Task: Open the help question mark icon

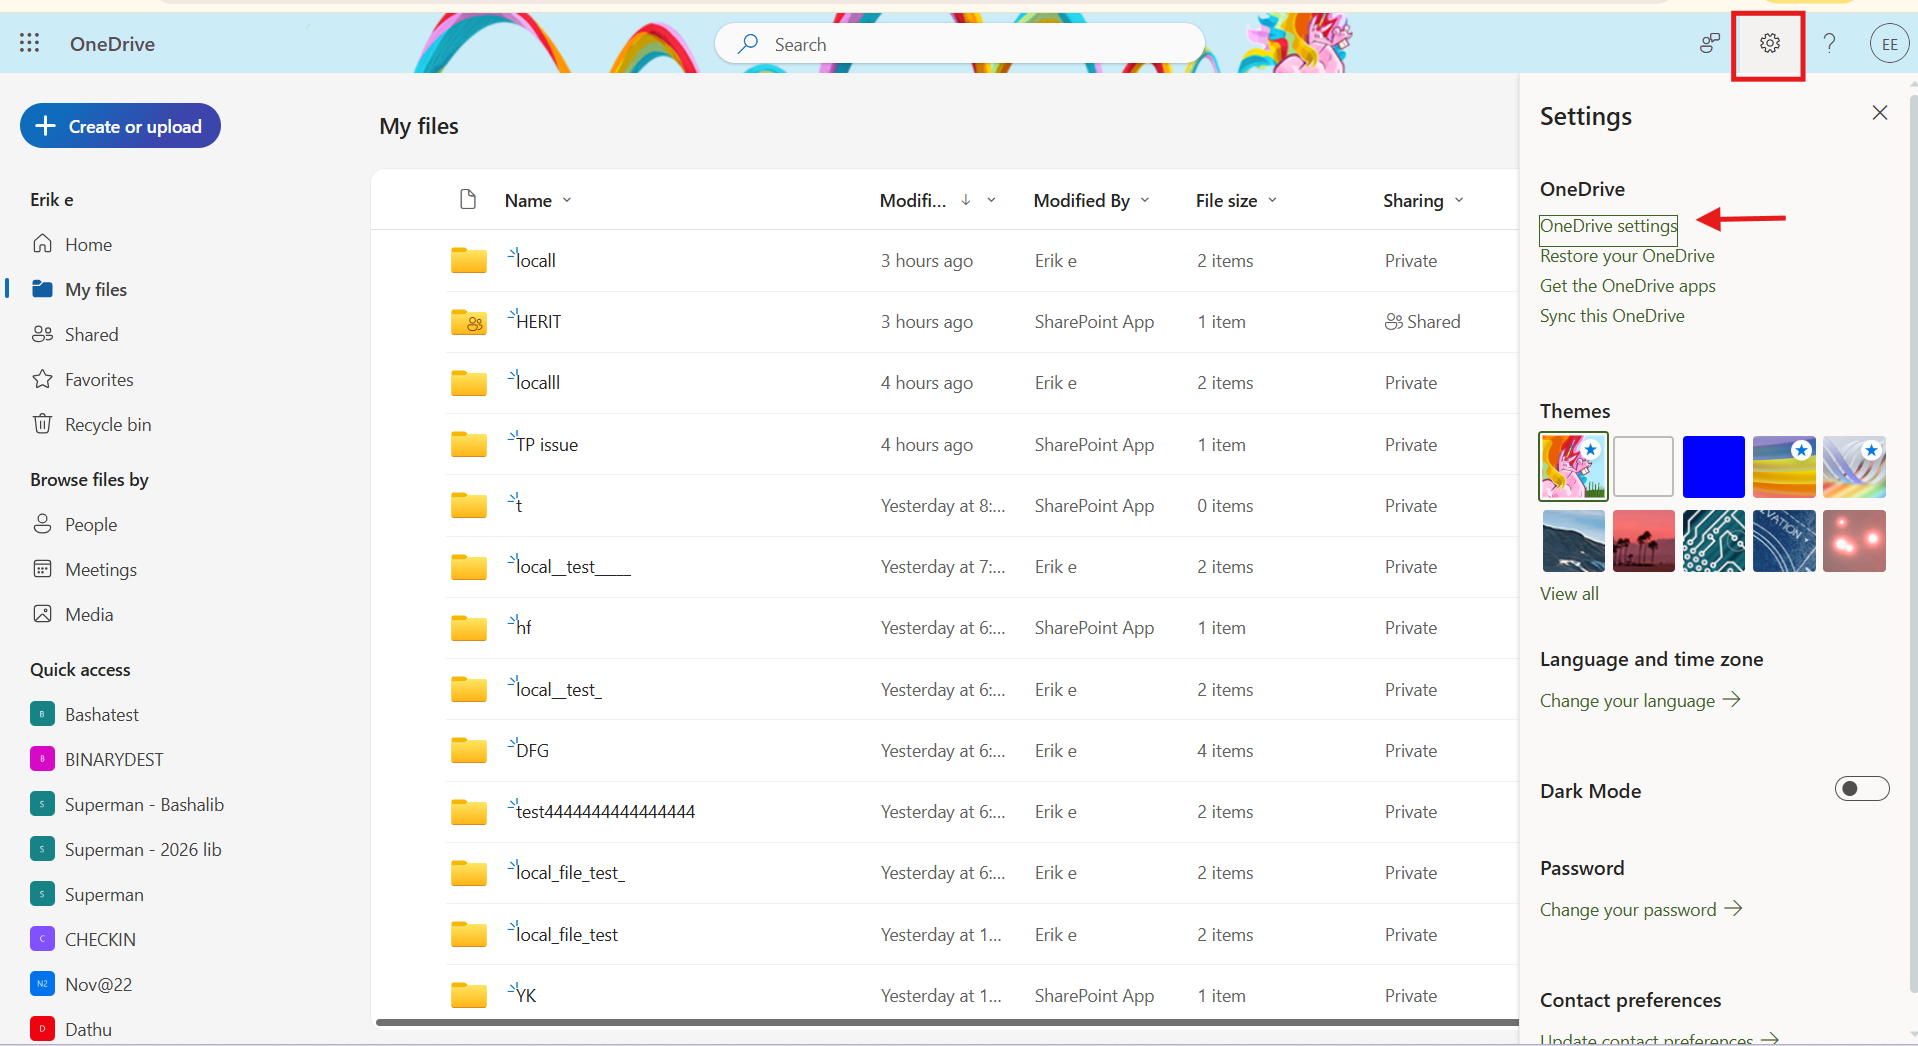Action: coord(1829,43)
